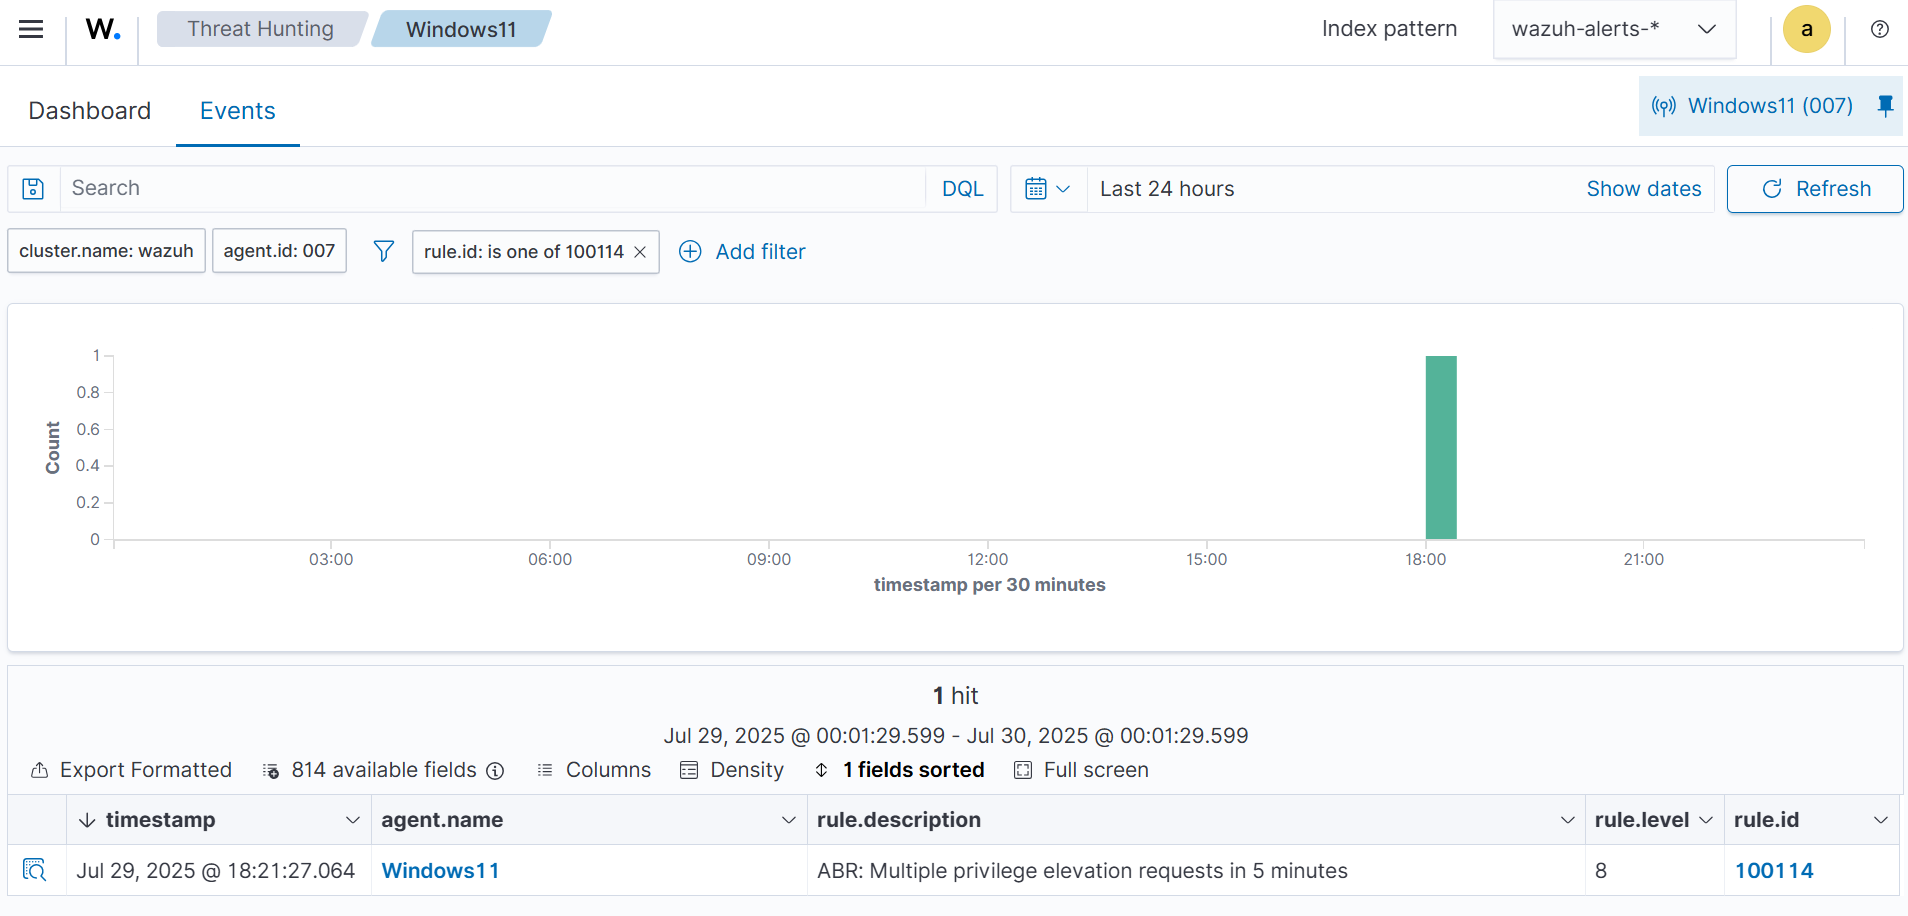Screen dimensions: 1908x916
Task: Unpin the Windows11 agent with pin icon
Action: [x=1885, y=106]
